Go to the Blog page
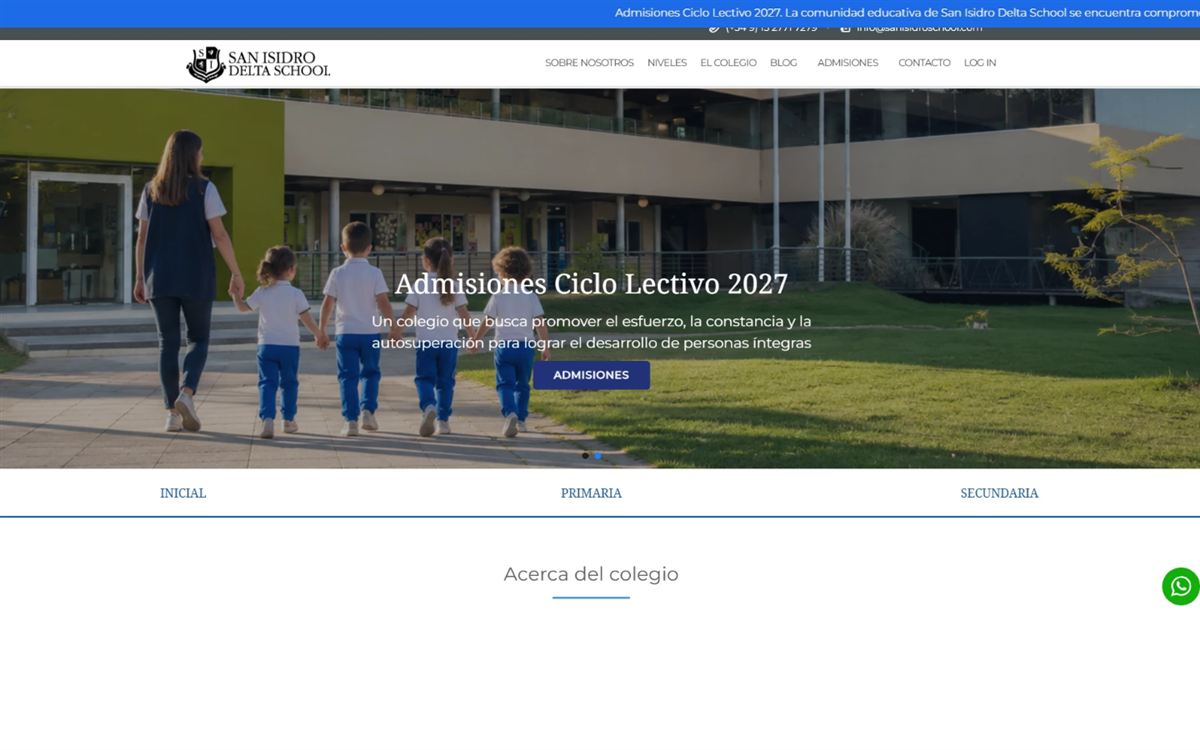 coord(783,63)
